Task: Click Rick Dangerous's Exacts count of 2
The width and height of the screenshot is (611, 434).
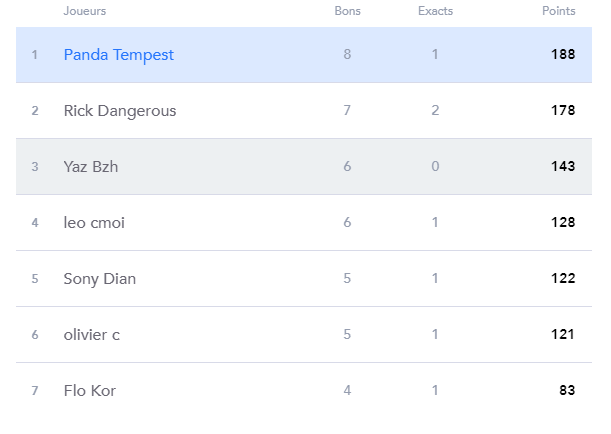Action: pos(435,111)
